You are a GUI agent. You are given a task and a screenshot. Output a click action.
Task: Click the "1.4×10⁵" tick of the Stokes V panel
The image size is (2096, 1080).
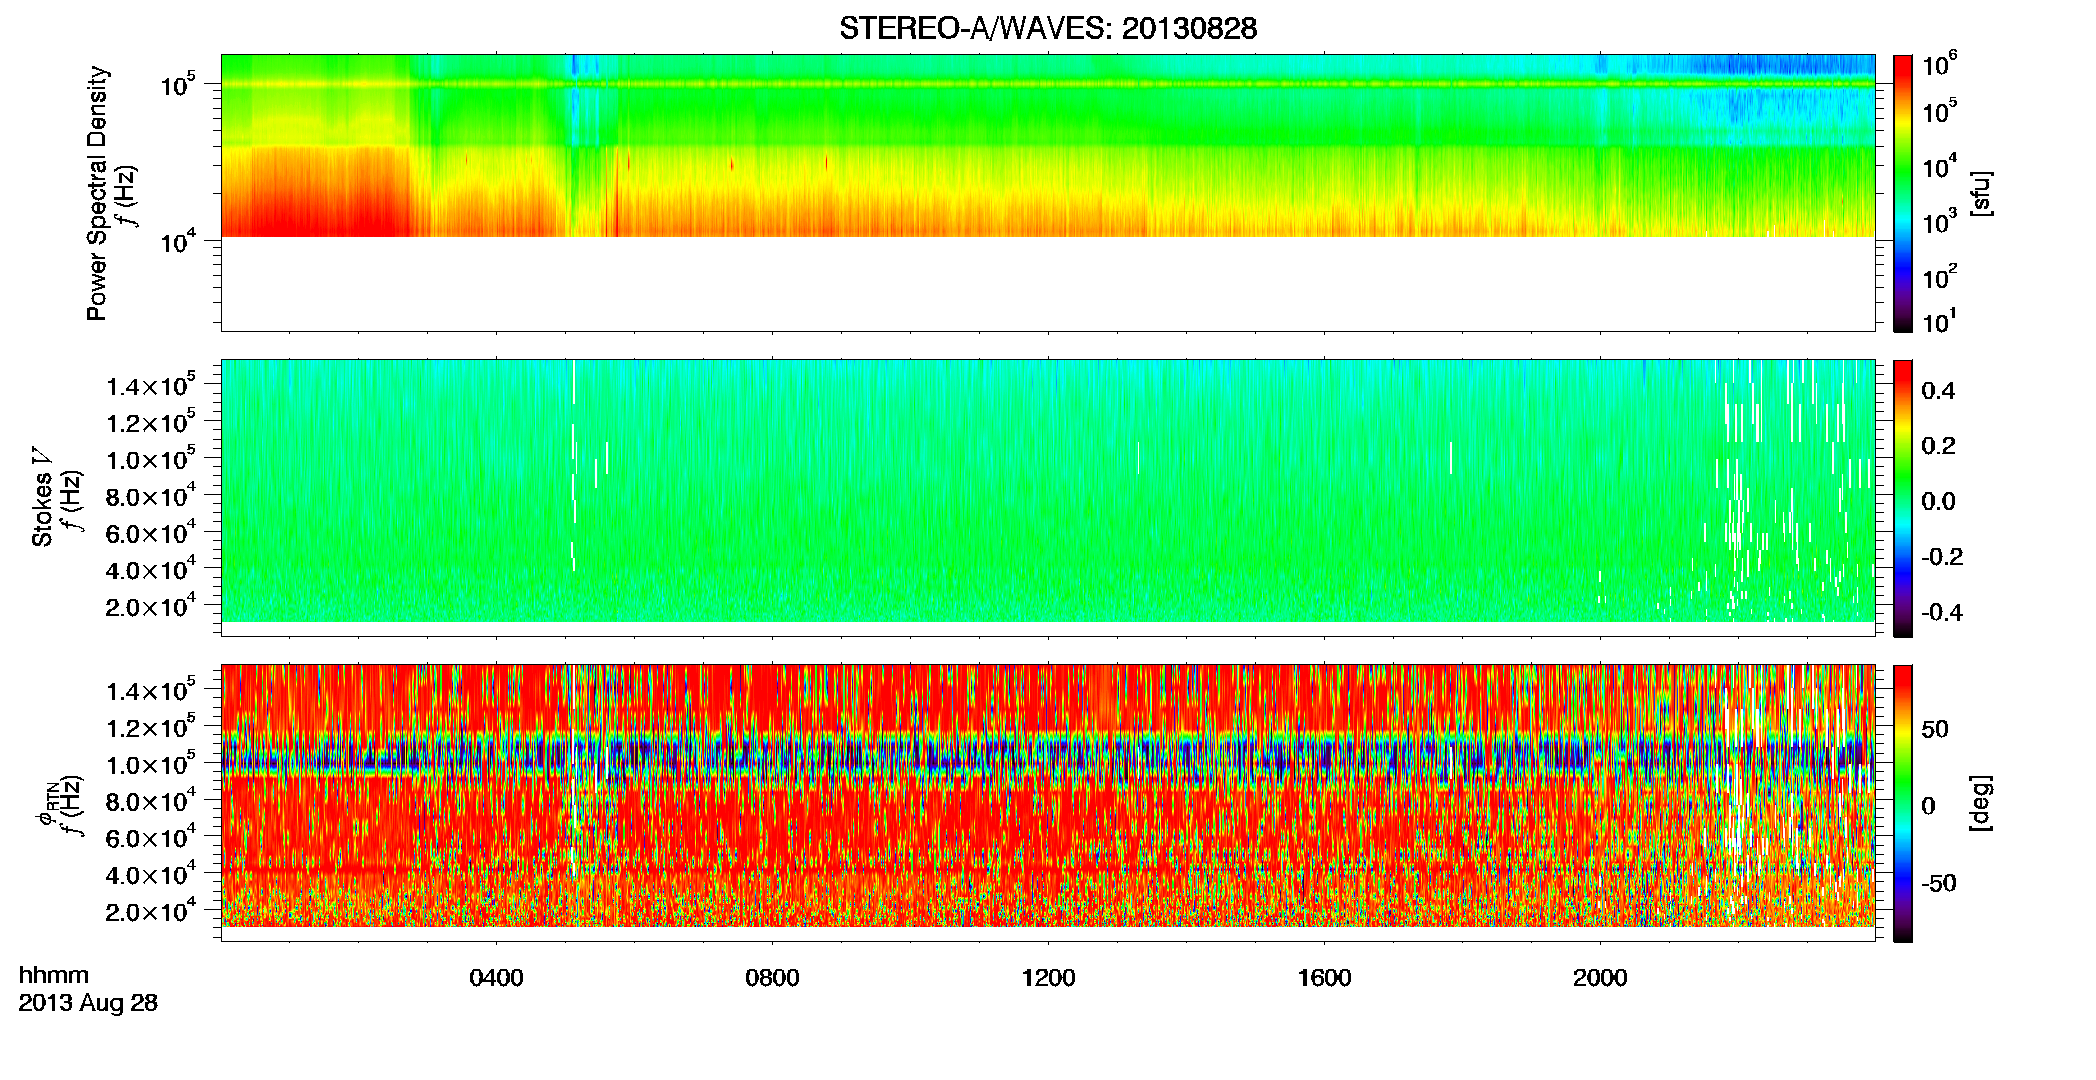pos(151,385)
